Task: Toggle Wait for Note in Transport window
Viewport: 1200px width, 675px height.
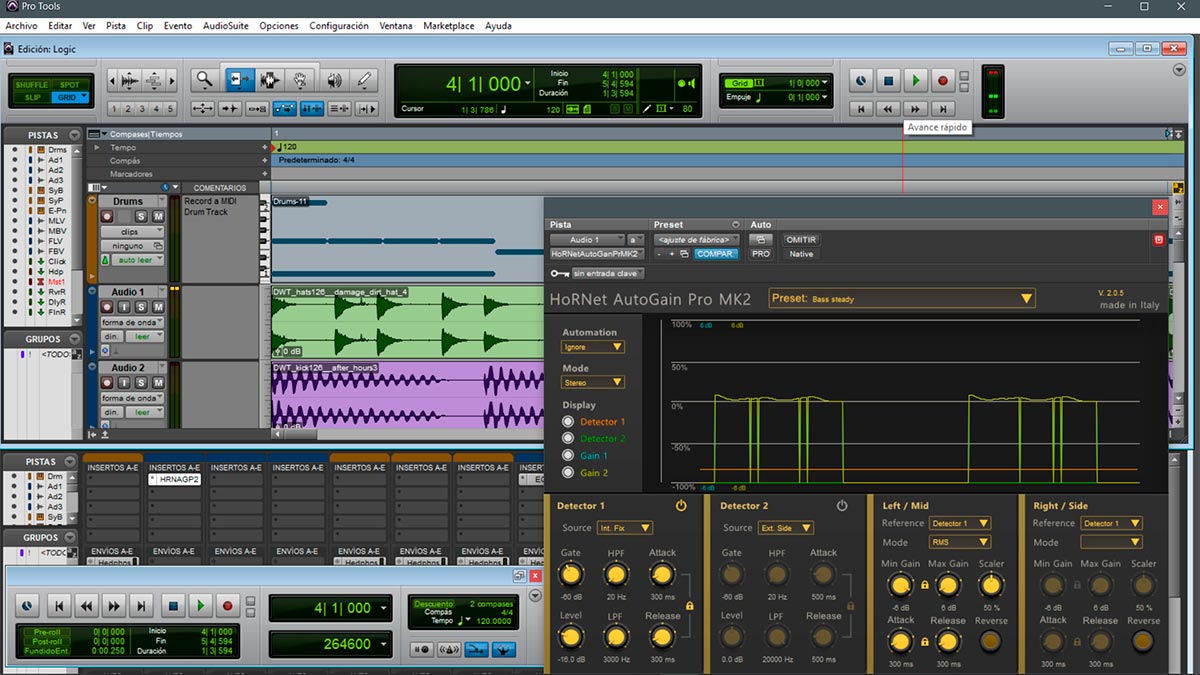Action: [422, 649]
